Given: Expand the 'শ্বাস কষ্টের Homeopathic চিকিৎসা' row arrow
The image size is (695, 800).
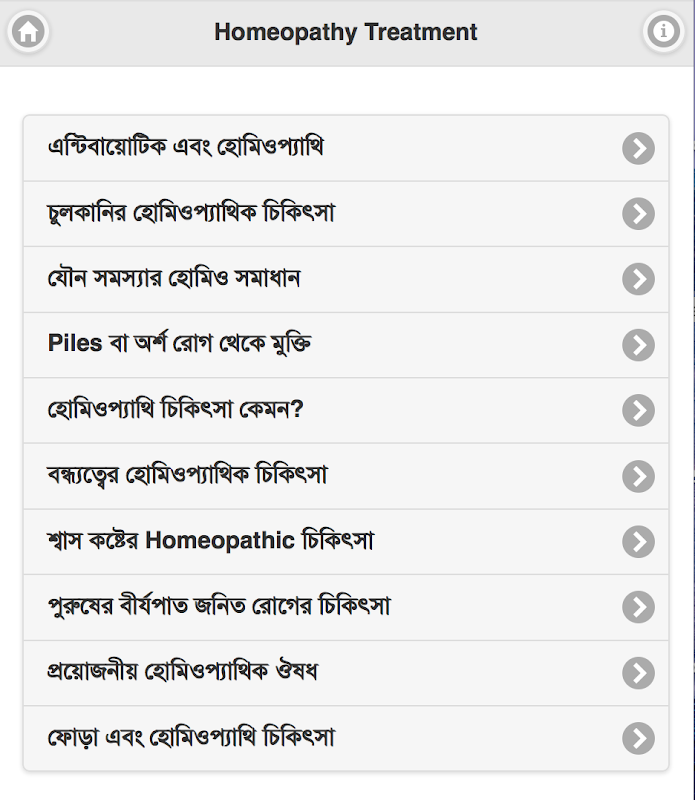Looking at the screenshot, I should pyautogui.click(x=638, y=542).
